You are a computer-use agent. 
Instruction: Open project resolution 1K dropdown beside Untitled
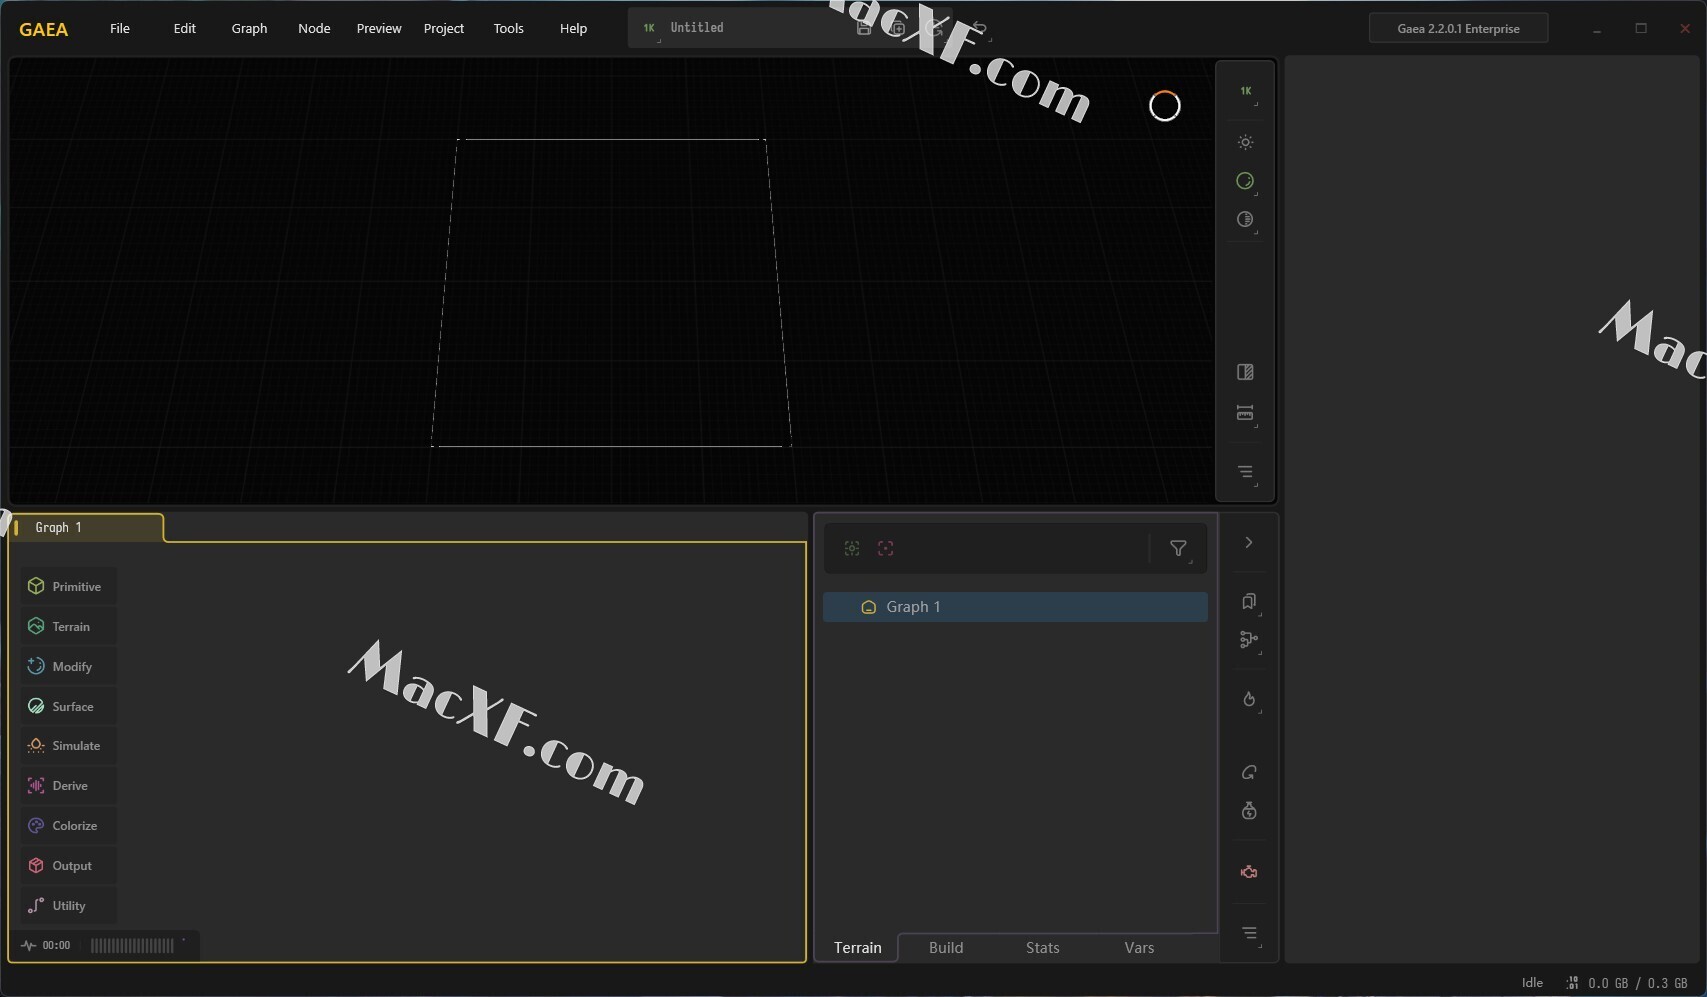pos(649,28)
